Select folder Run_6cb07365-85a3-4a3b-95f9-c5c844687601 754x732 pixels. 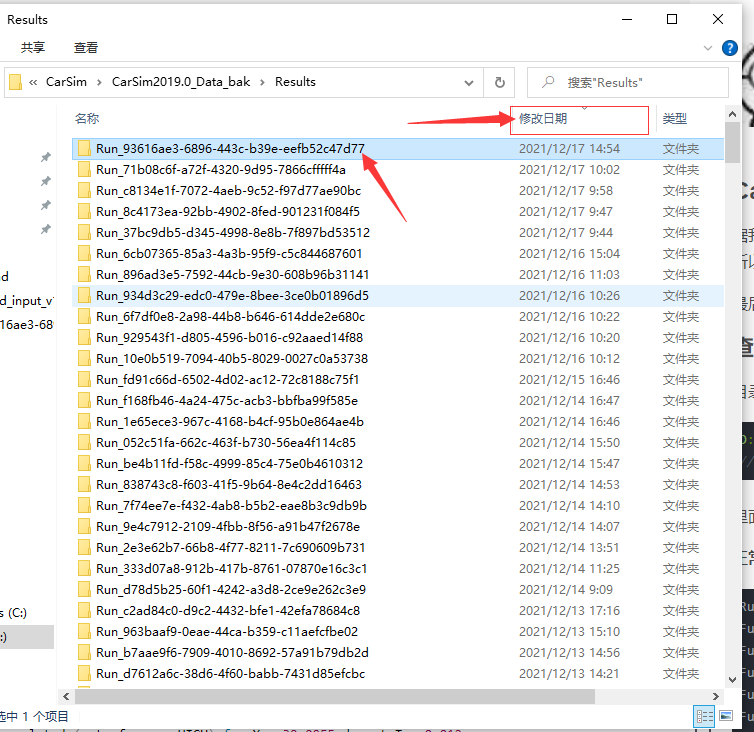point(398,254)
